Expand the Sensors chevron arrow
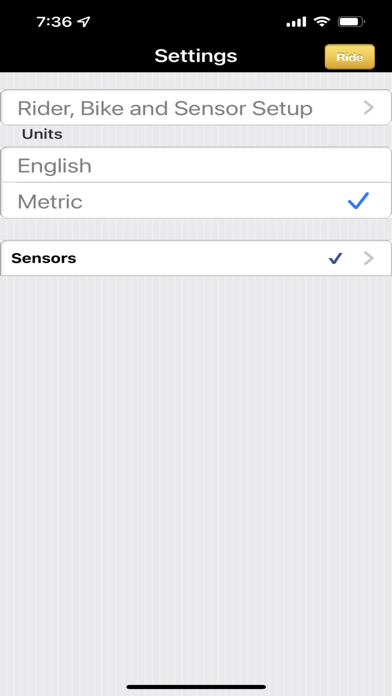The image size is (392, 696). [369, 258]
